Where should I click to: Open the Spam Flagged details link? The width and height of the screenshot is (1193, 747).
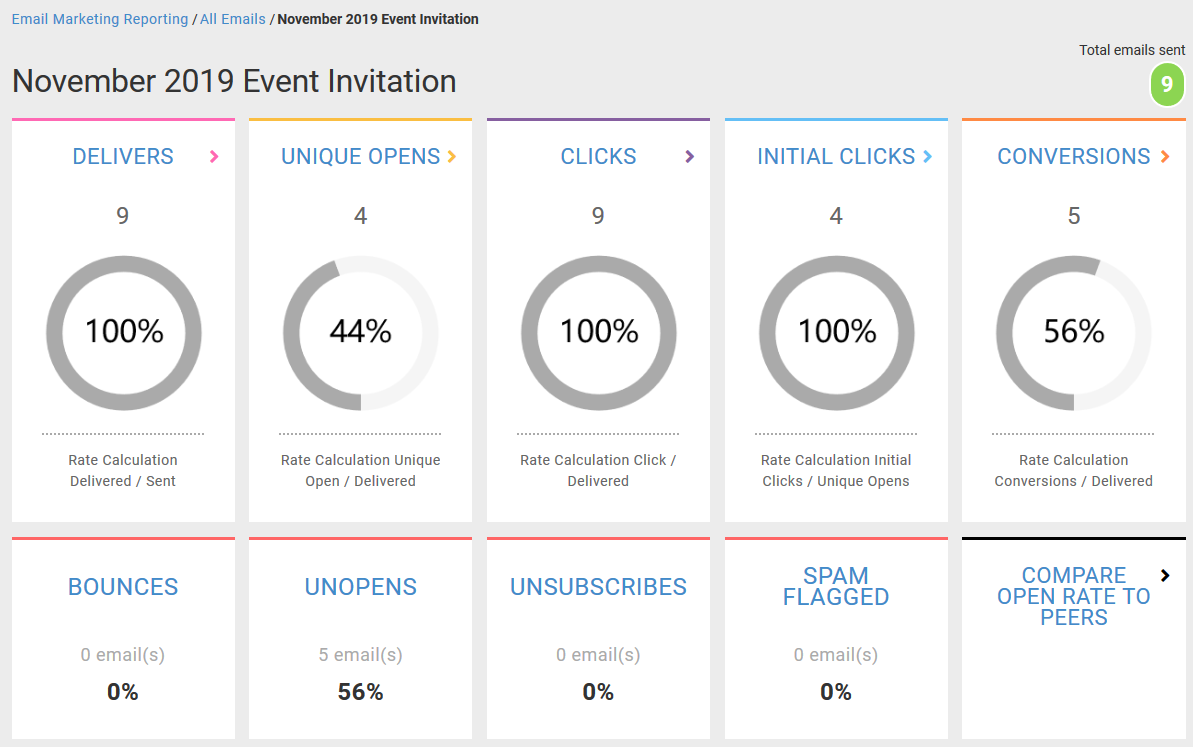click(x=836, y=586)
